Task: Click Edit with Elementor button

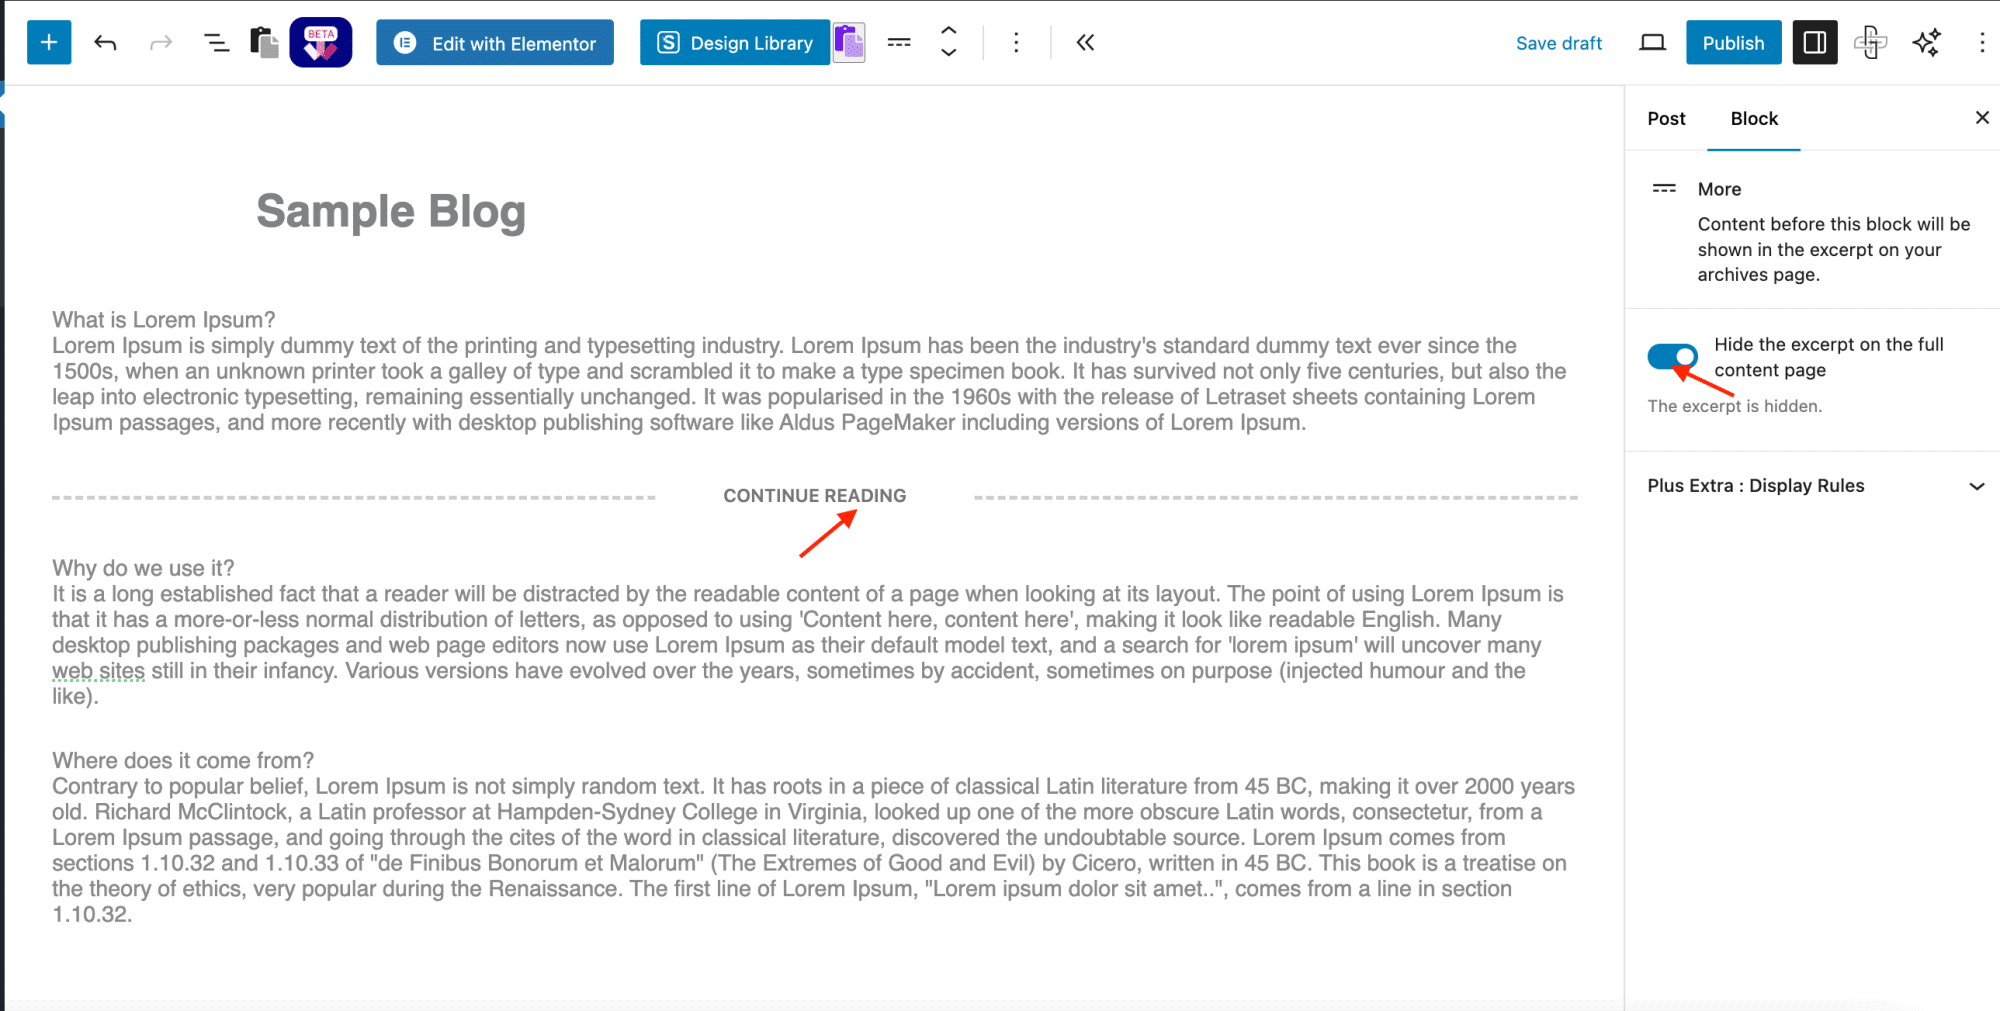Action: pos(495,43)
